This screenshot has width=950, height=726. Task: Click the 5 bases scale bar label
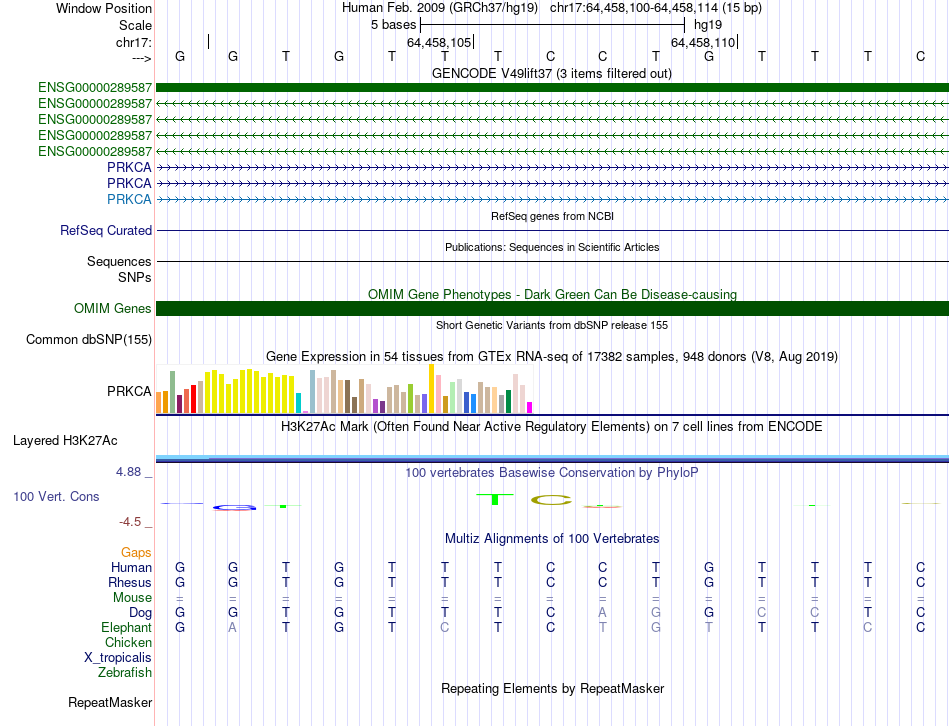(394, 25)
